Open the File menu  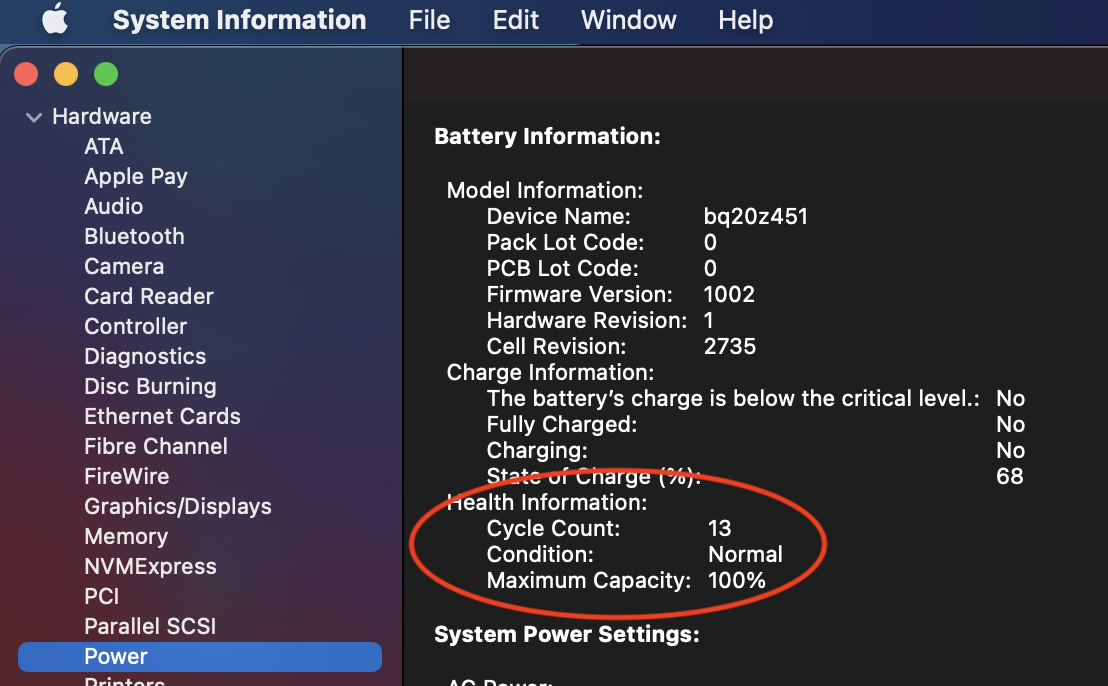pyautogui.click(x=429, y=20)
